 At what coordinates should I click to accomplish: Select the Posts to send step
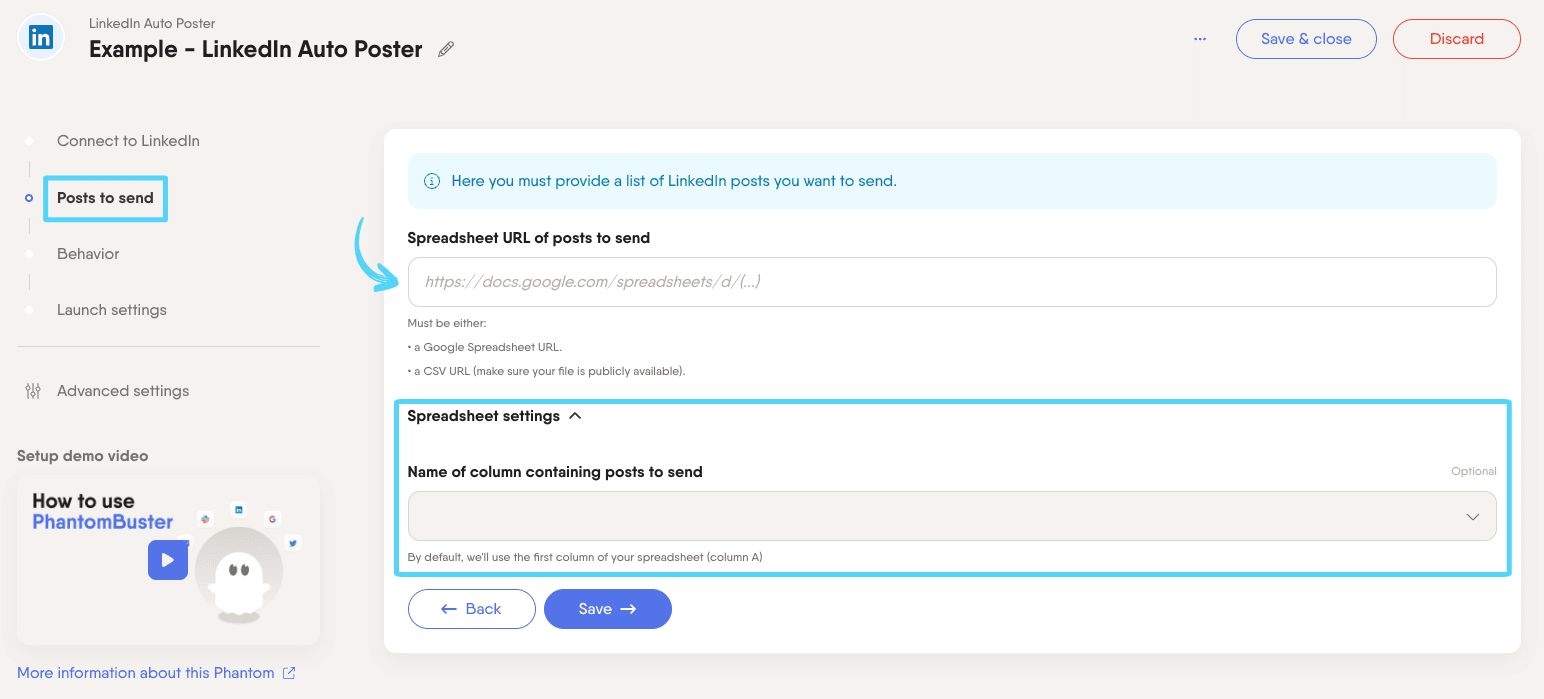(x=105, y=198)
